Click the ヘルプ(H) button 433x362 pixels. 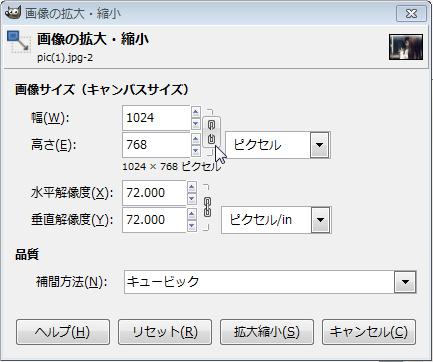pyautogui.click(x=63, y=332)
